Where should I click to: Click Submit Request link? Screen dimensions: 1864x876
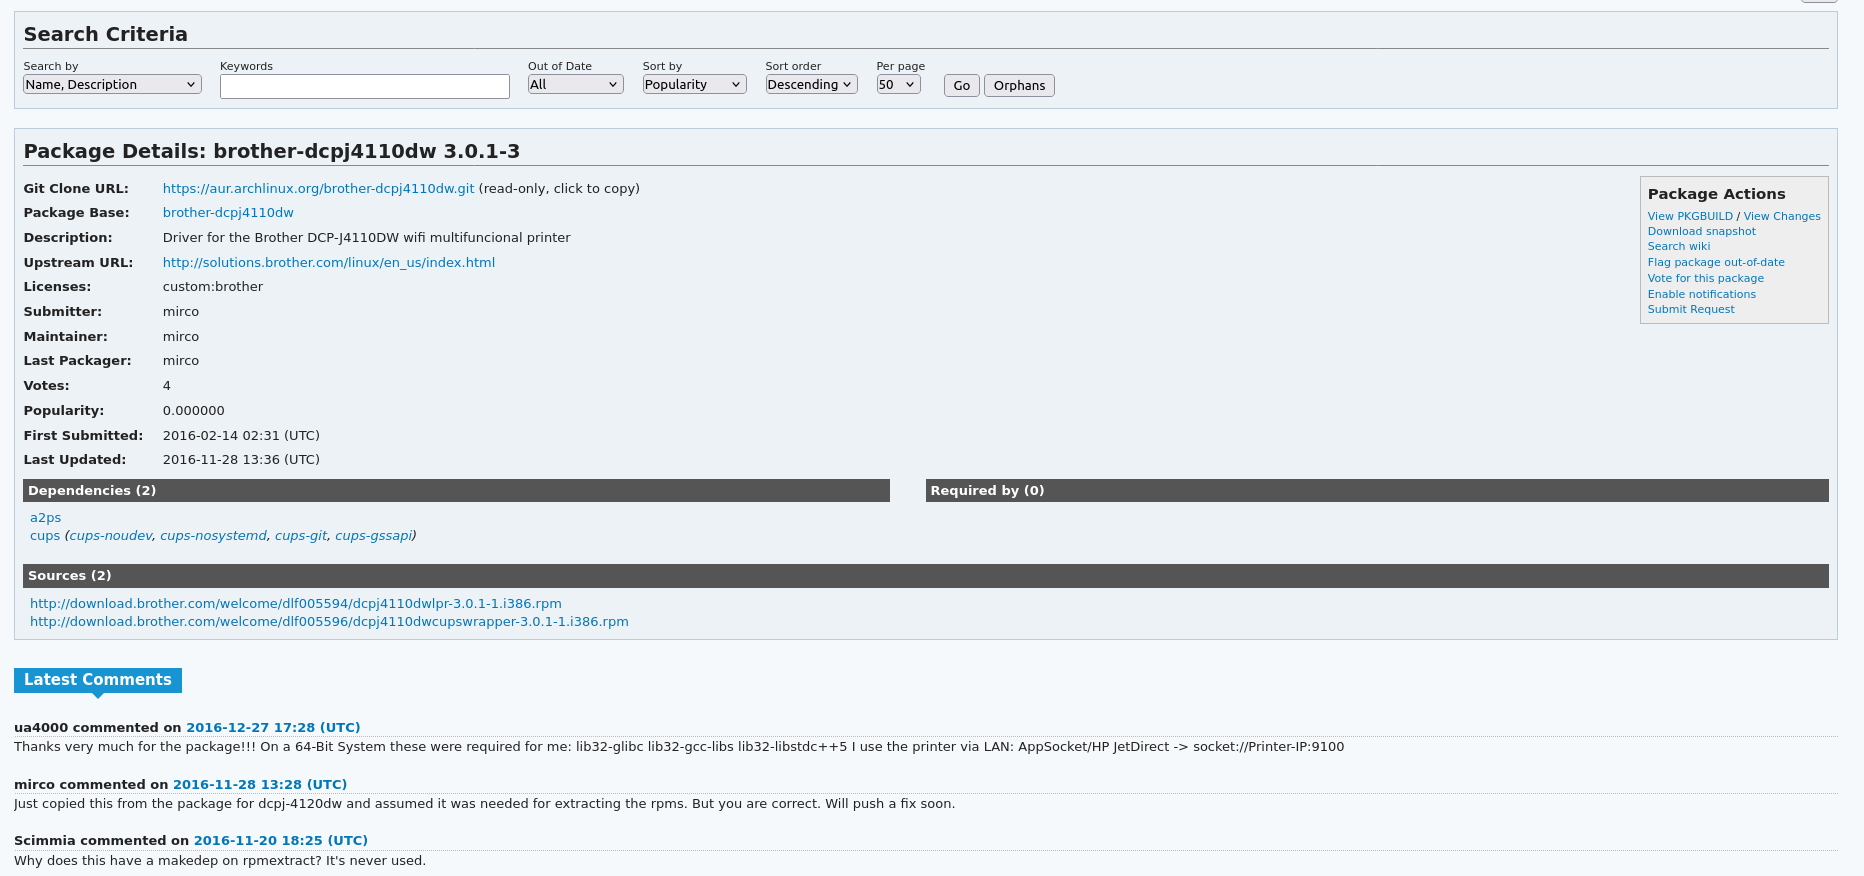(x=1691, y=310)
